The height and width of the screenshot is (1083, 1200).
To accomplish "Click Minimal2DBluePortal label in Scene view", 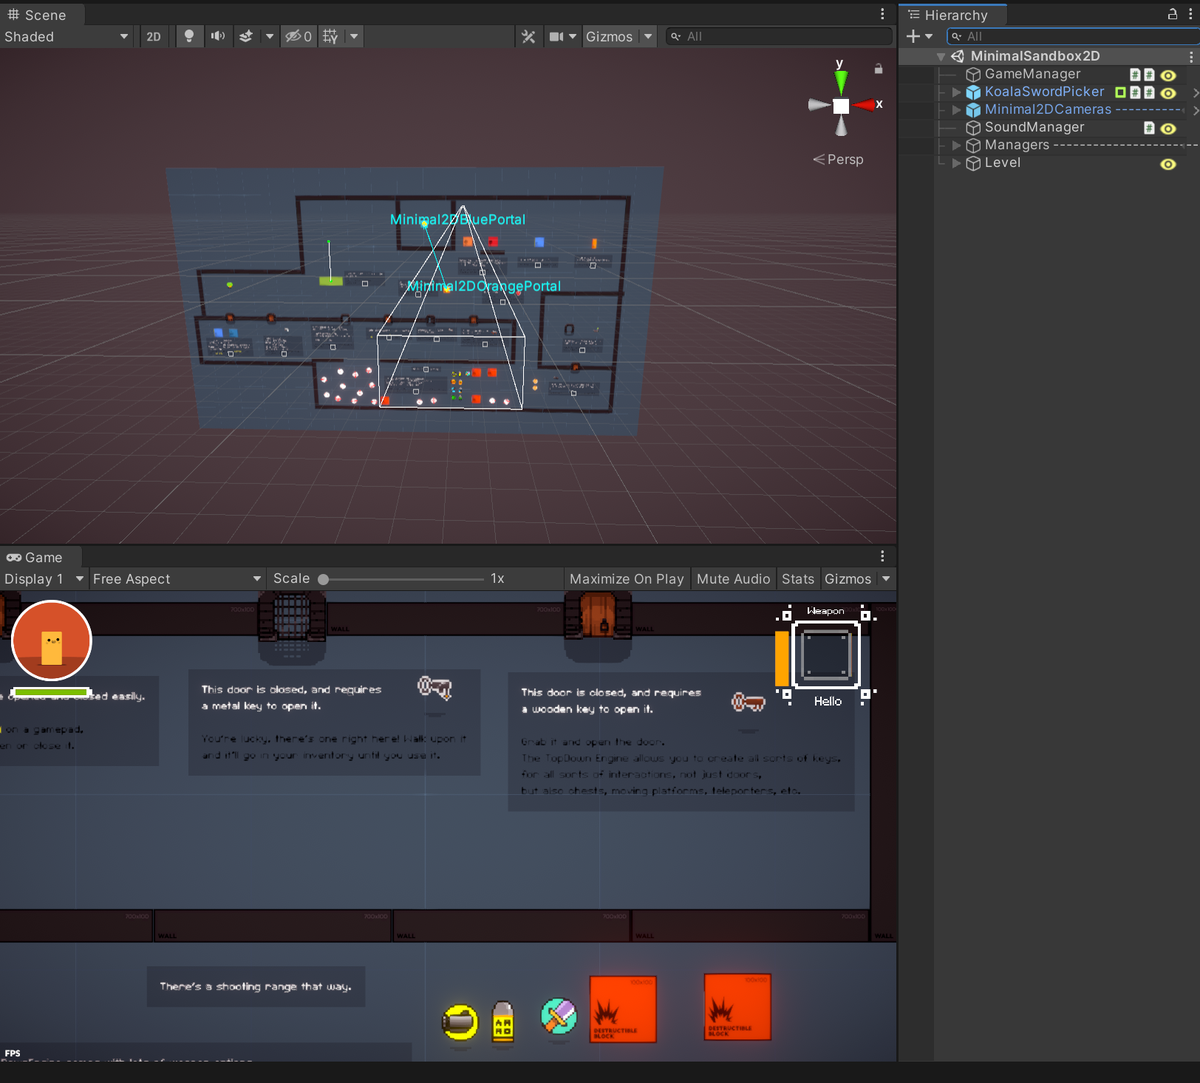I will click(x=458, y=219).
